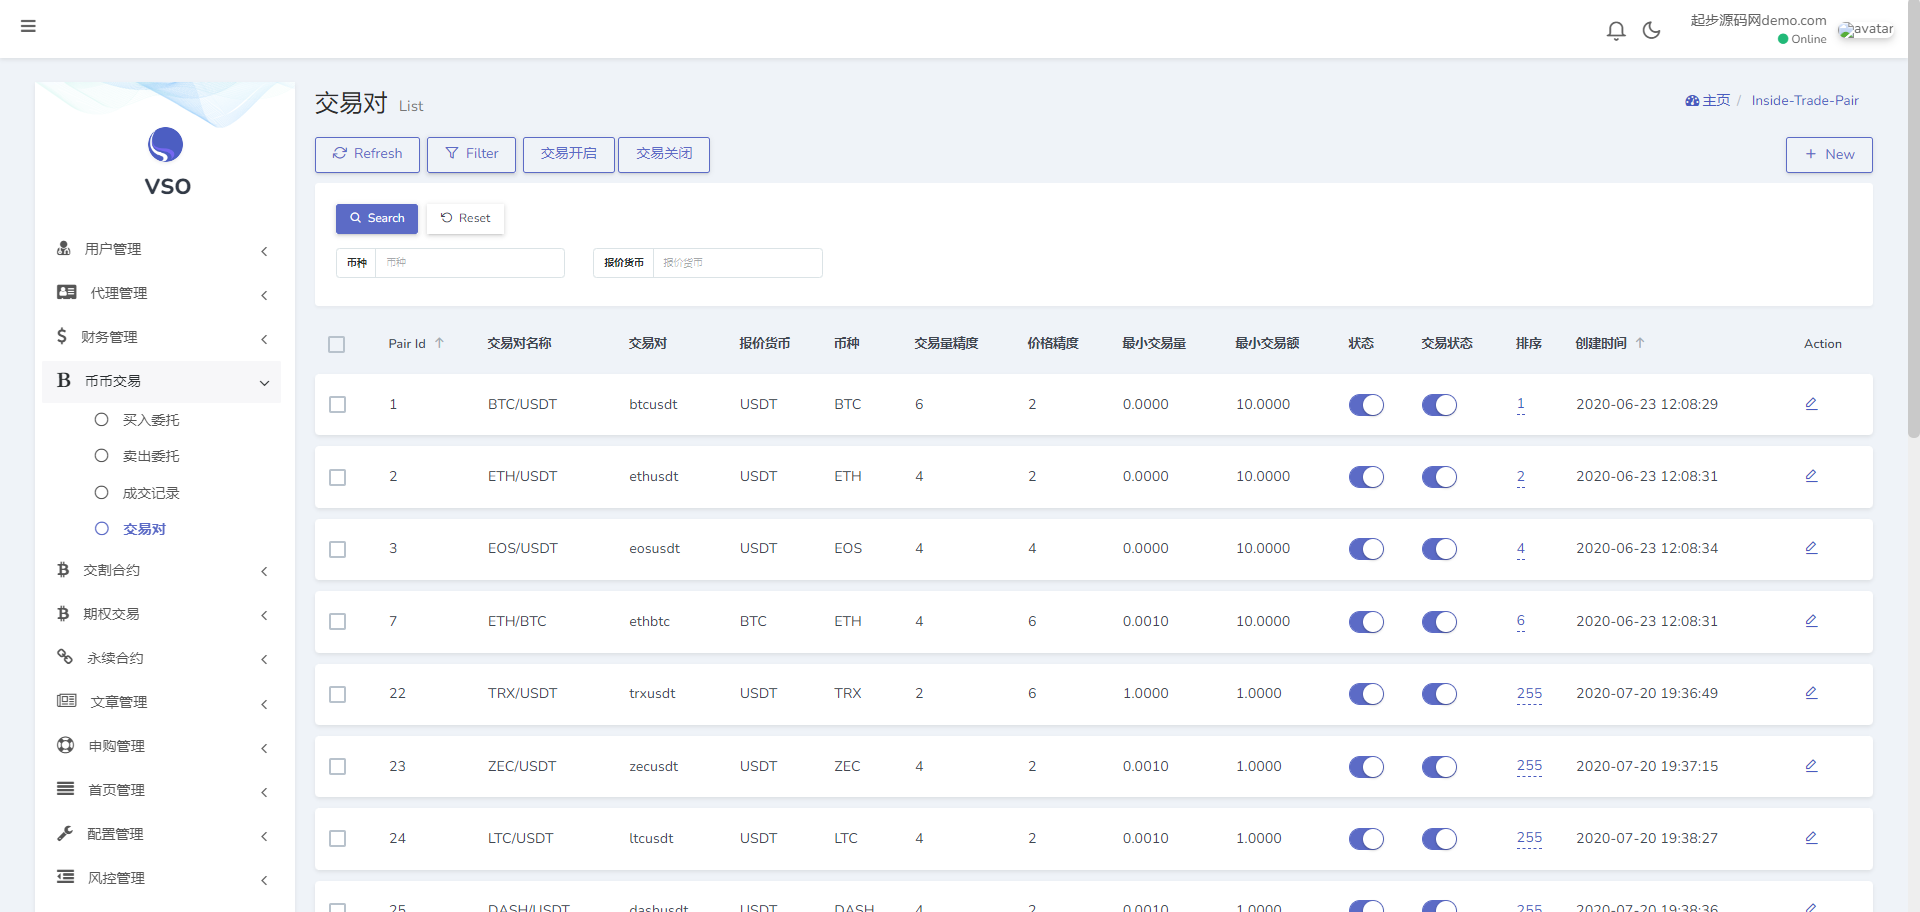Toggle dark mode moon icon
Screen dimensions: 1920x912
coord(1651,31)
